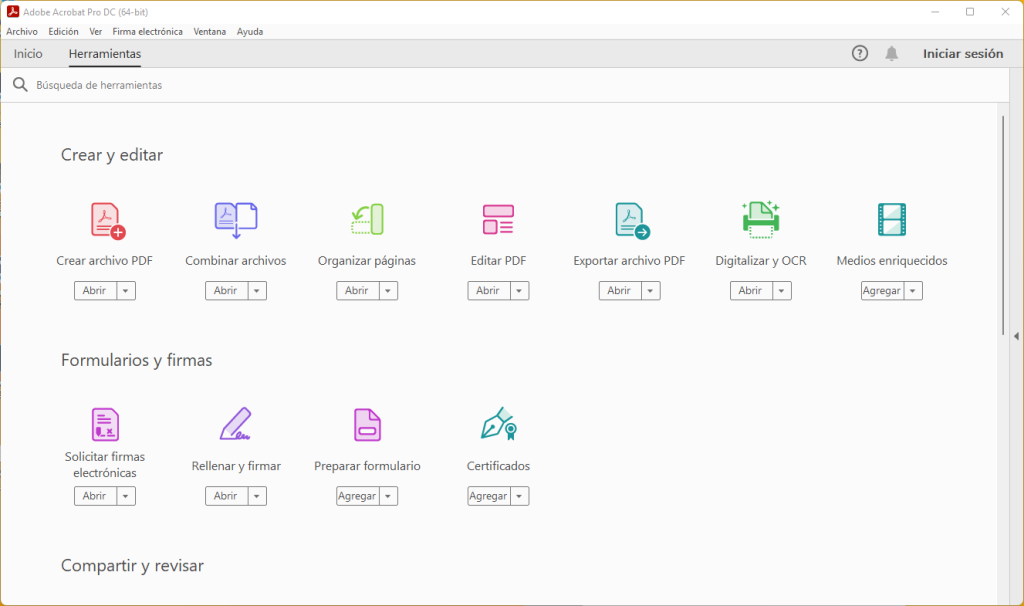
Task: Open the Ayuda menu
Action: point(250,31)
